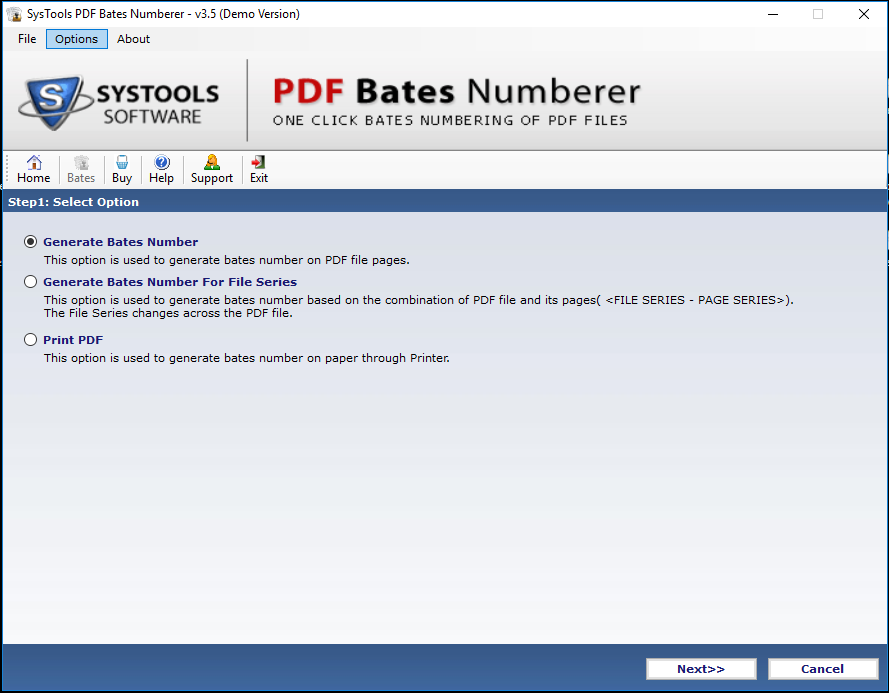Click the Cancel button
The width and height of the screenshot is (889, 693).
point(822,669)
